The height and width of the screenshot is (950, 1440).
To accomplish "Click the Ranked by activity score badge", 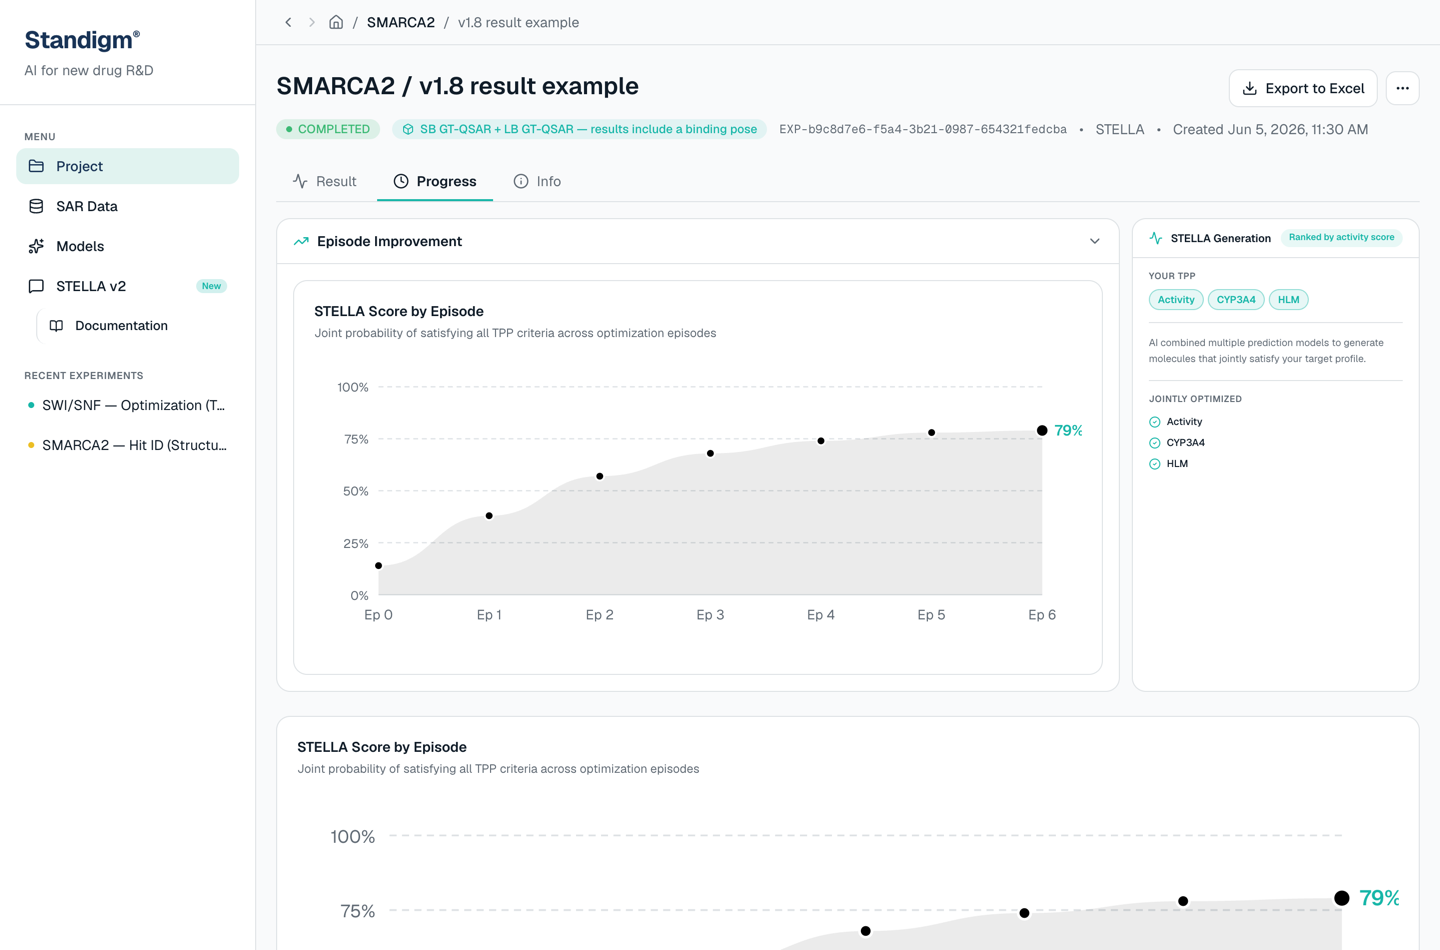I will pyautogui.click(x=1341, y=238).
